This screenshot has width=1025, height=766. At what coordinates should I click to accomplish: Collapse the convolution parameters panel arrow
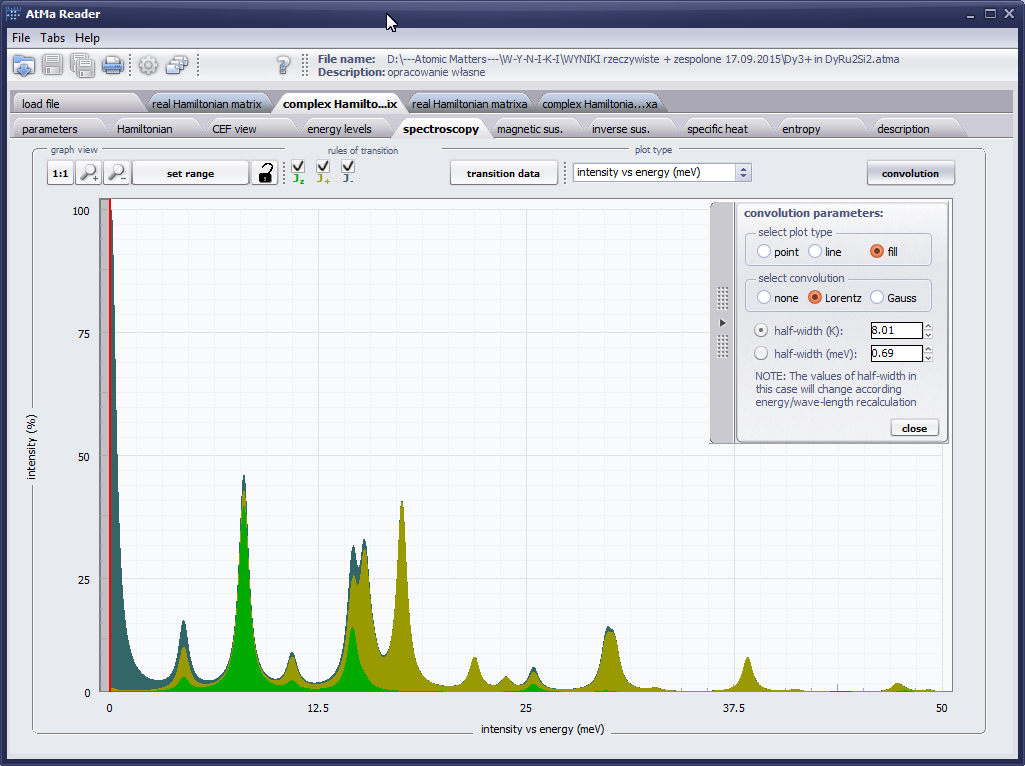(722, 323)
